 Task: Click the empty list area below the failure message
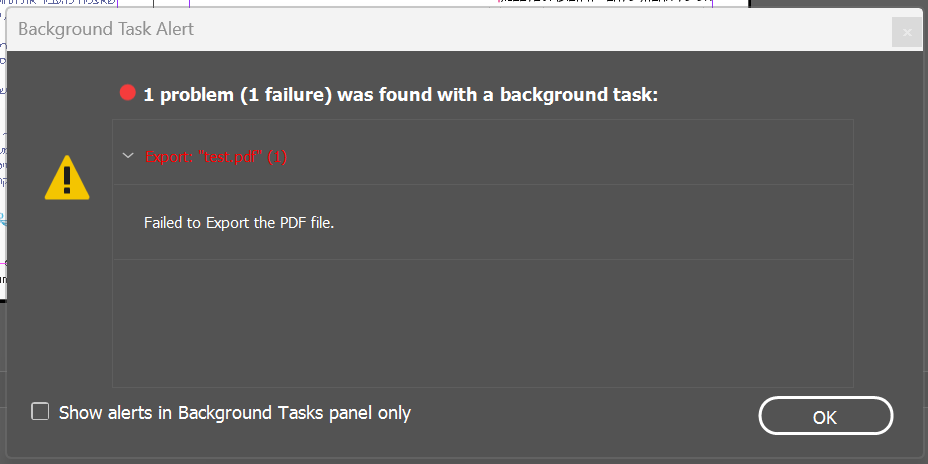482,322
